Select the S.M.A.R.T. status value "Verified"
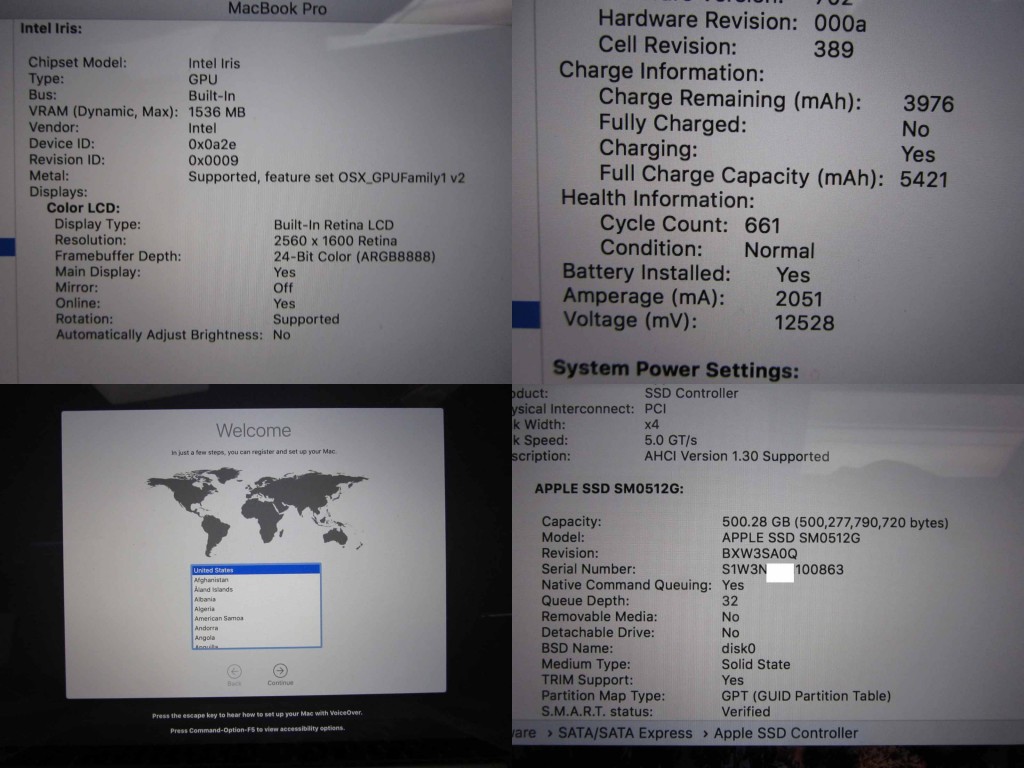The image size is (1024, 768). tap(746, 712)
